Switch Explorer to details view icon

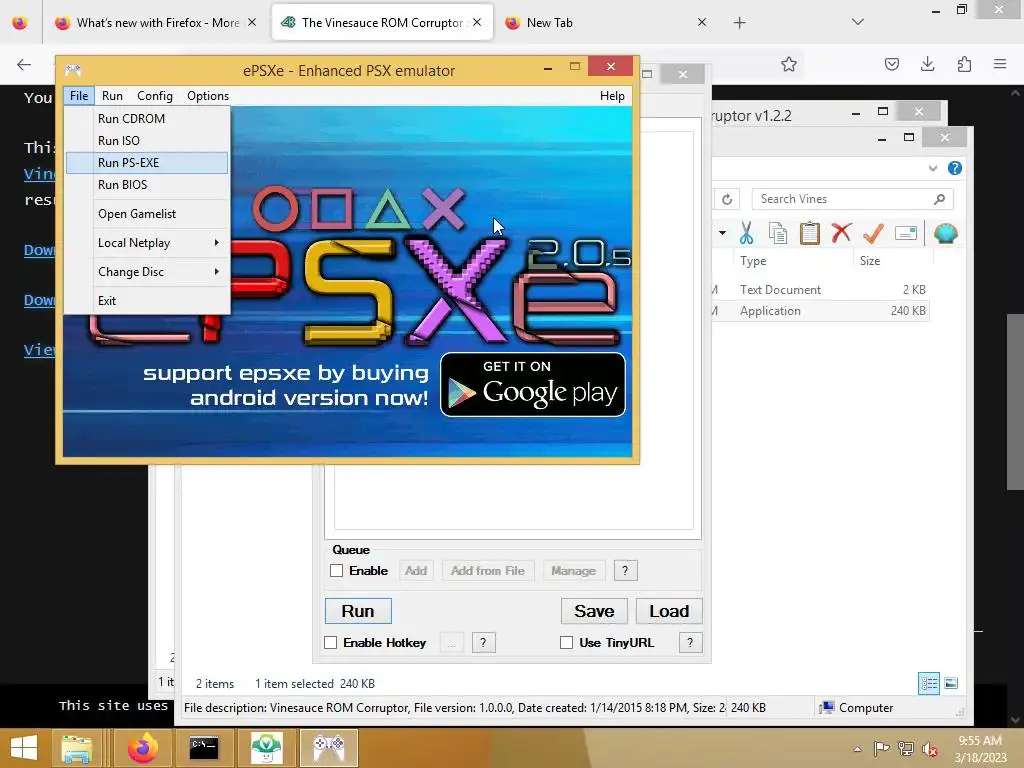pos(929,684)
